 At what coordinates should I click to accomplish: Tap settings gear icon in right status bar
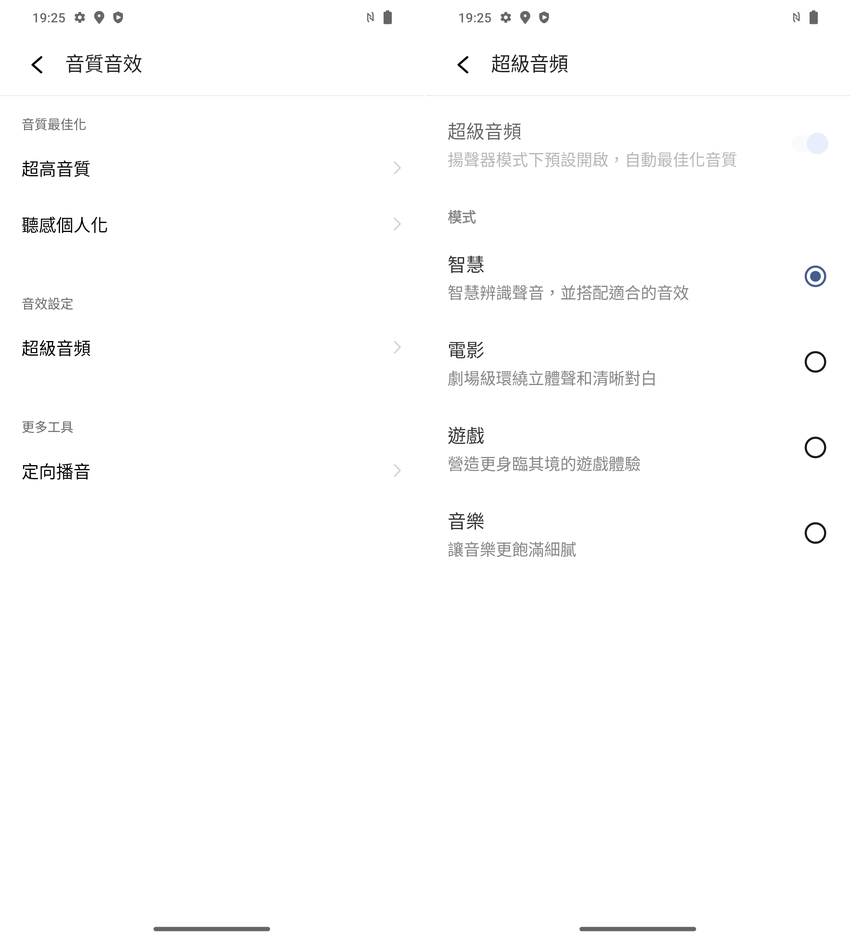(505, 17)
